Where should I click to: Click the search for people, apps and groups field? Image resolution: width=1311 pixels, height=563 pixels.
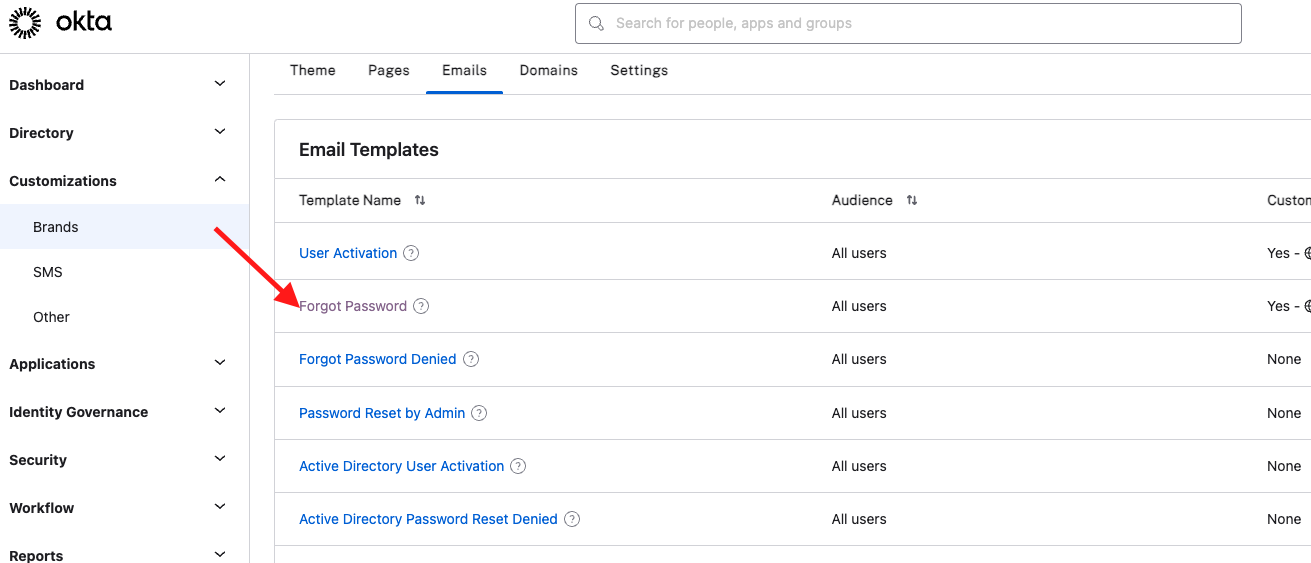click(x=908, y=23)
